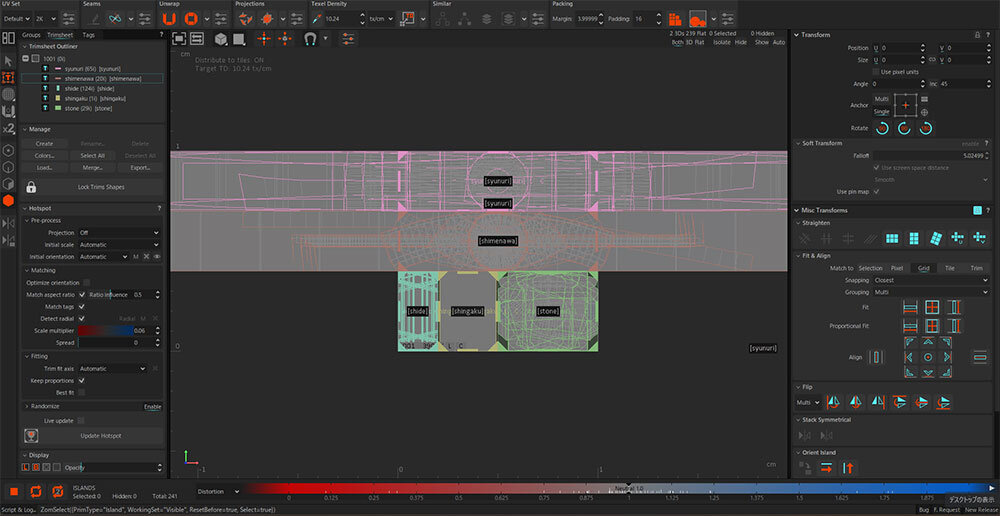Image resolution: width=1000 pixels, height=516 pixels.
Task: Click the Export... button
Action: [x=140, y=168]
